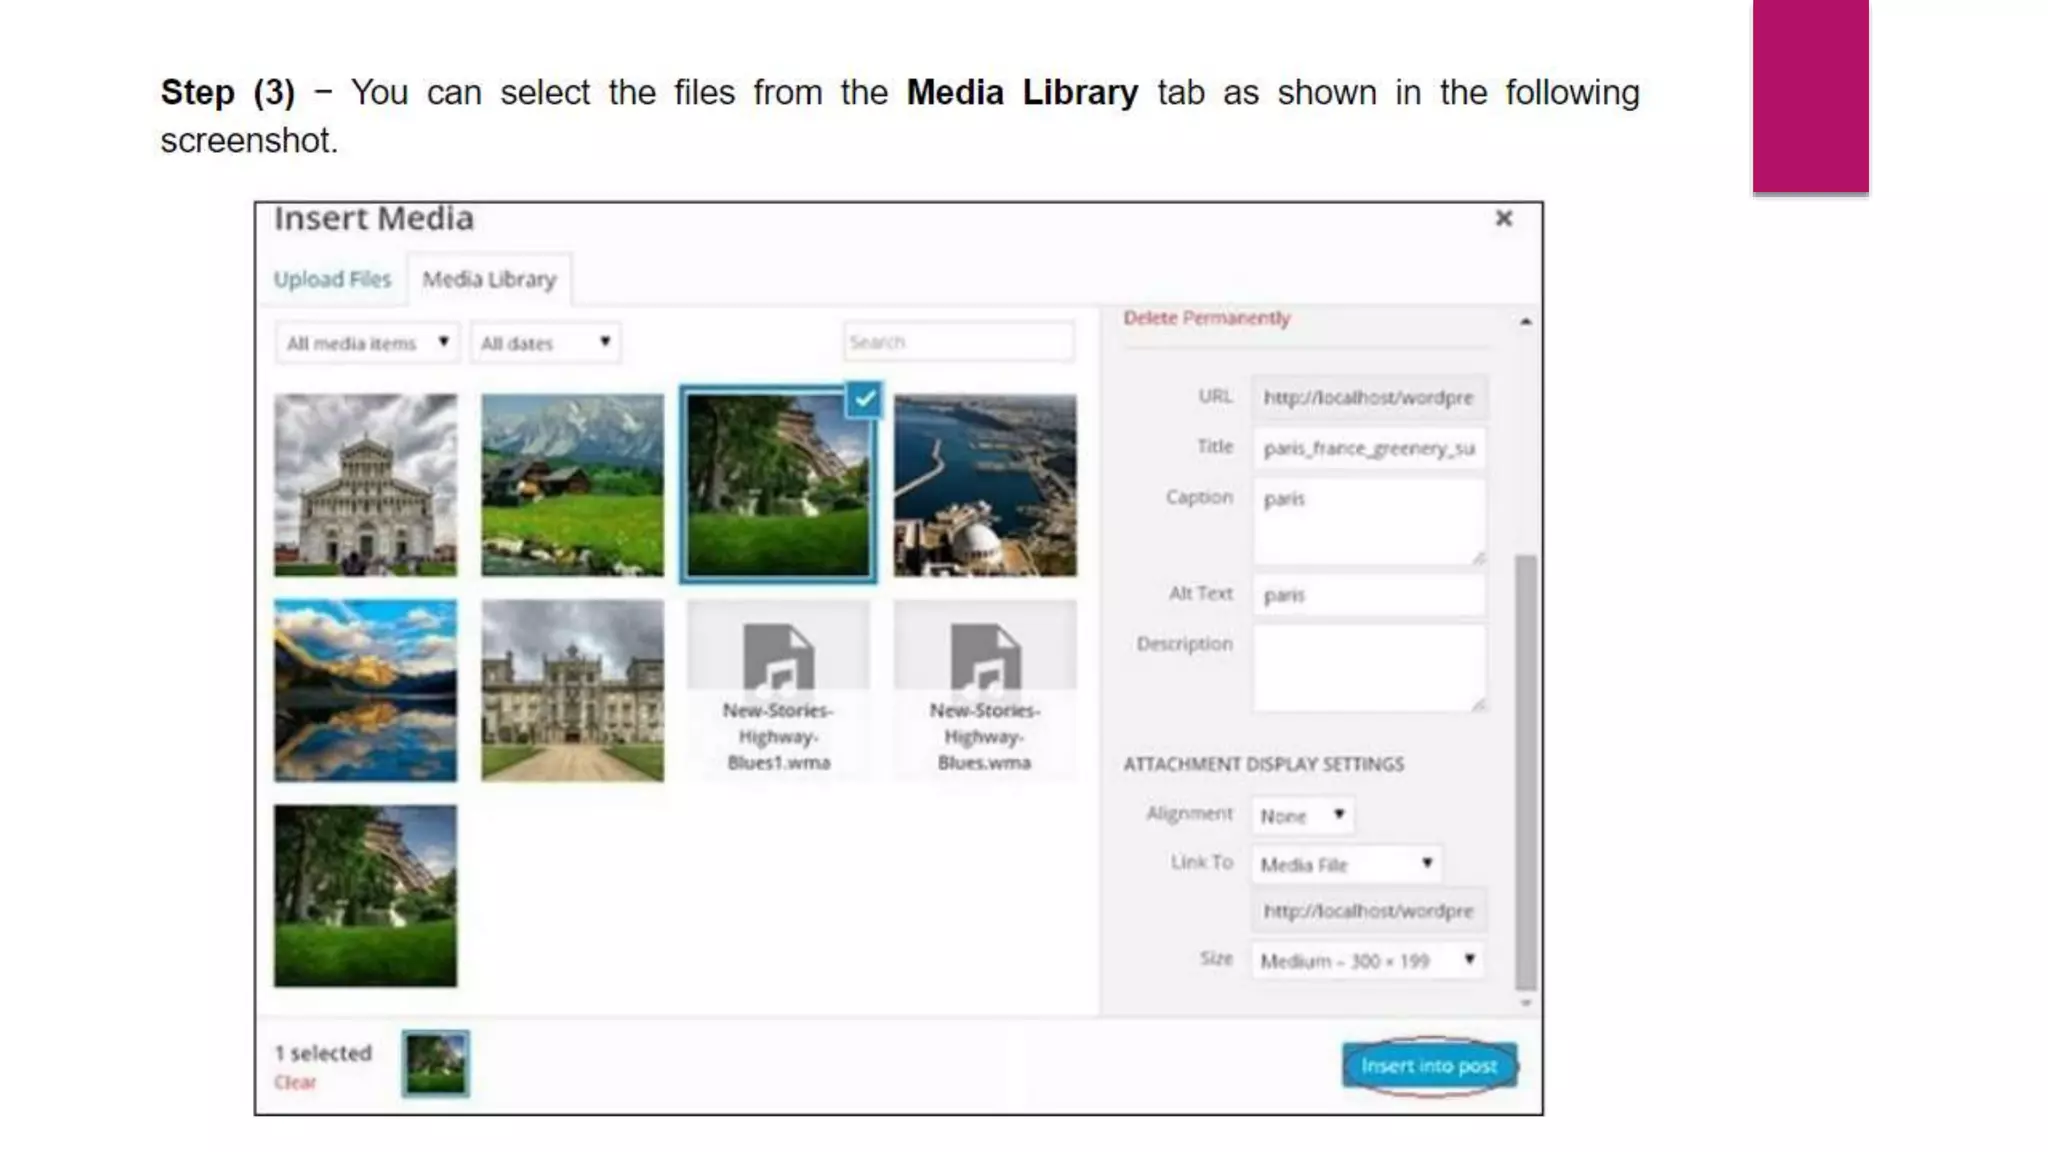Screen dimensions: 2048x1152
Task: Select the mountain lake reflection thumbnail
Action: [366, 690]
